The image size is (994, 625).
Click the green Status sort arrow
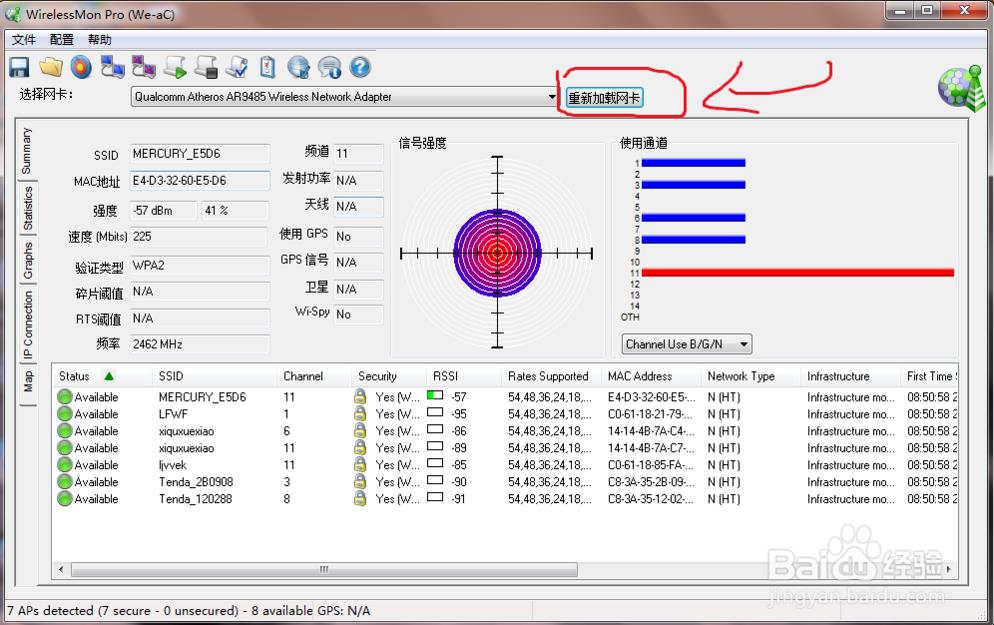click(x=109, y=376)
